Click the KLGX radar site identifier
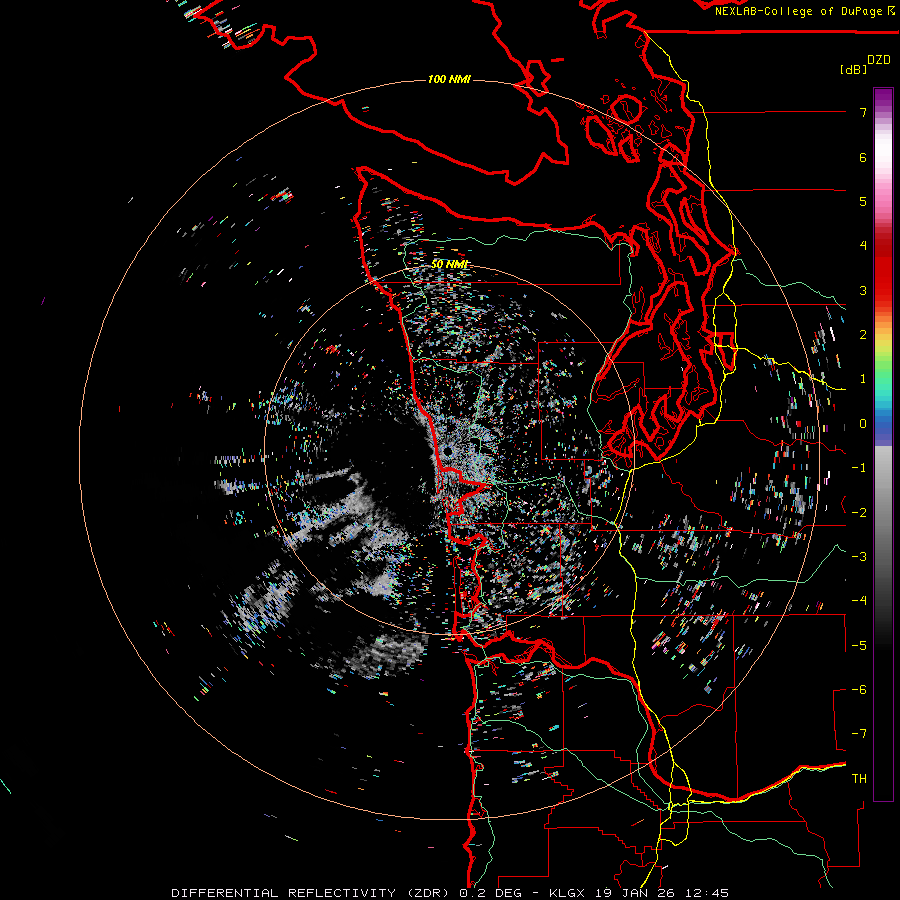900x900 pixels. [567, 893]
